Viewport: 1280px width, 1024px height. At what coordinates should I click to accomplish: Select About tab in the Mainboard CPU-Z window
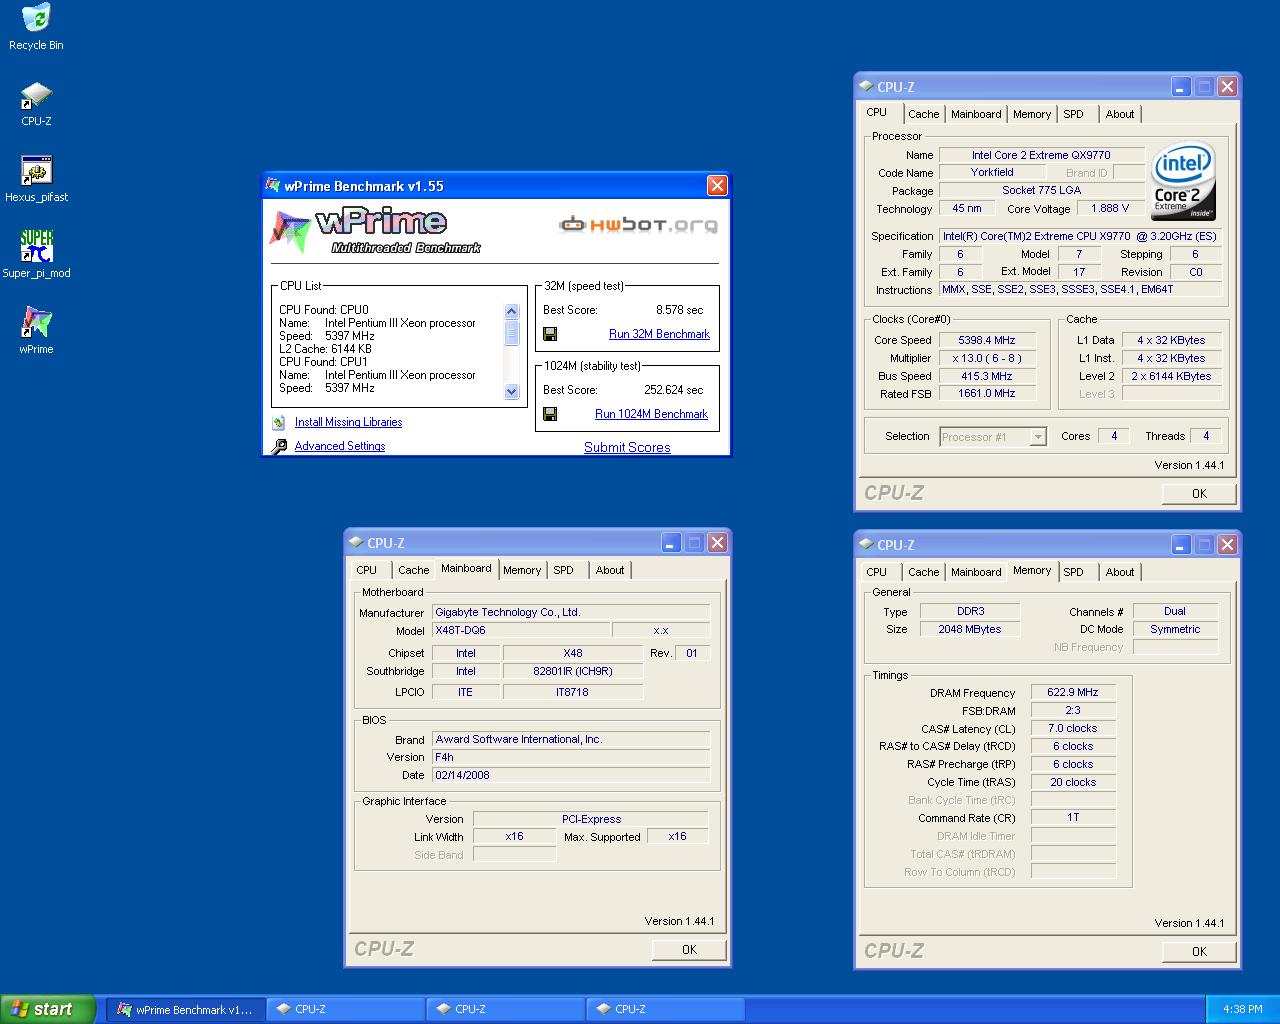click(610, 570)
